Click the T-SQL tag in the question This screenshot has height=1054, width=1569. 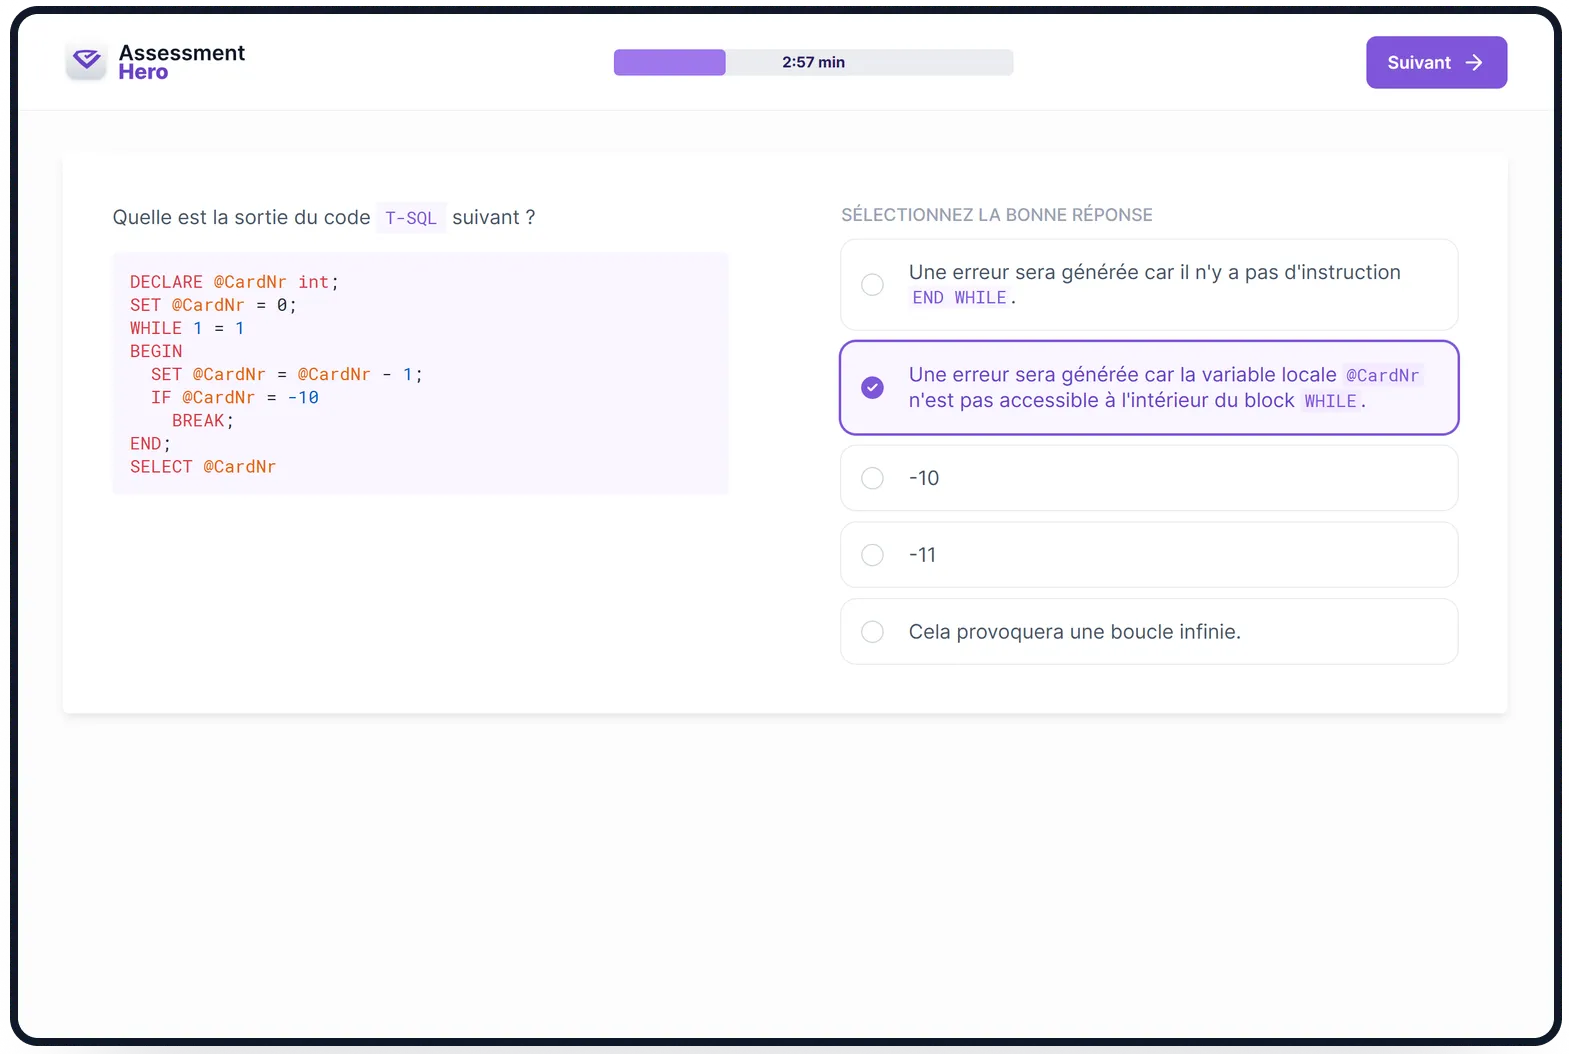(x=411, y=218)
